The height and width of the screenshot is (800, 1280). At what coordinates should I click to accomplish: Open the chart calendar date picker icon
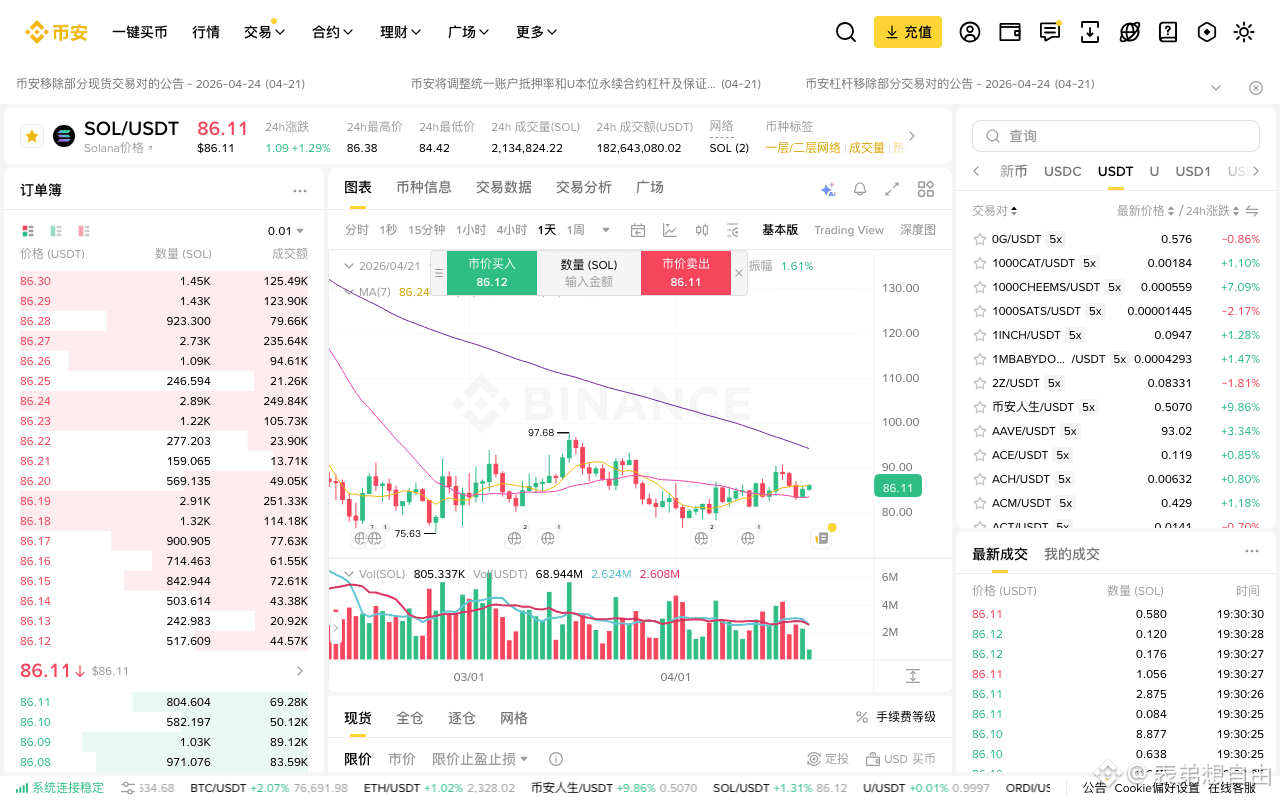[x=638, y=230]
